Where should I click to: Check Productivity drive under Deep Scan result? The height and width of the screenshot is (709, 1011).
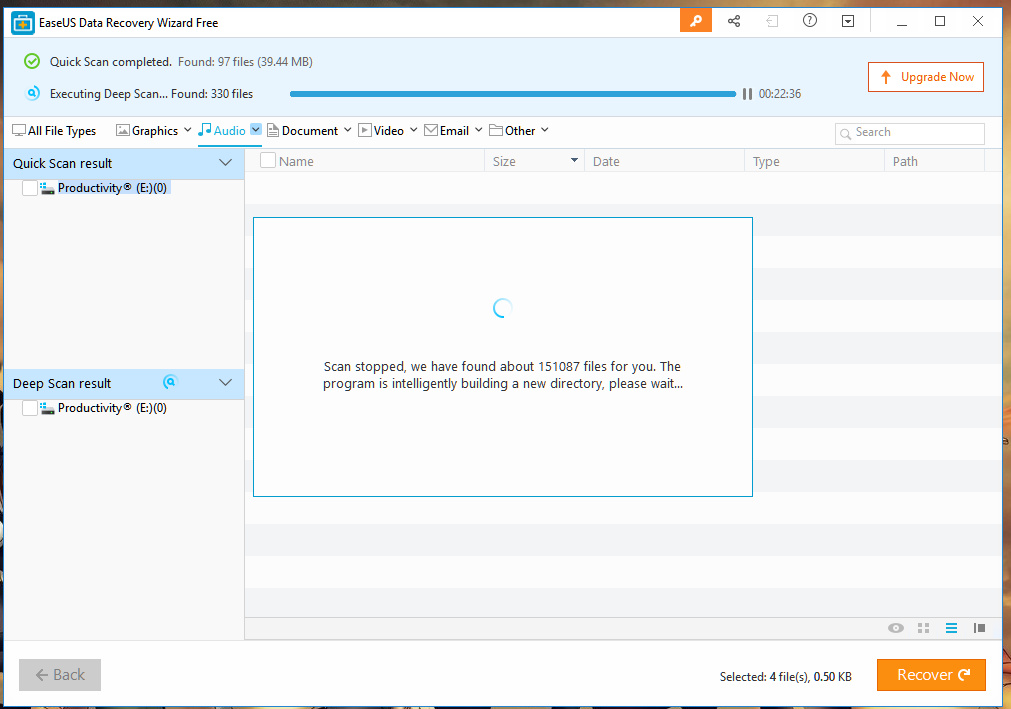(x=30, y=408)
